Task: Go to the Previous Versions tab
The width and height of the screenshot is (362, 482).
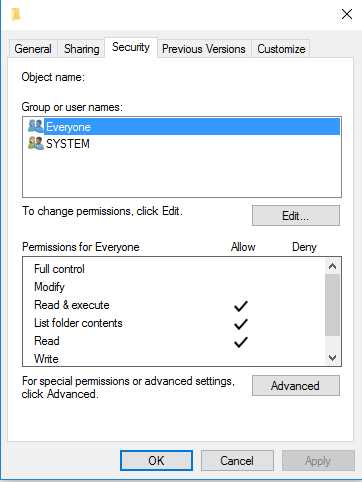Action: (x=204, y=49)
